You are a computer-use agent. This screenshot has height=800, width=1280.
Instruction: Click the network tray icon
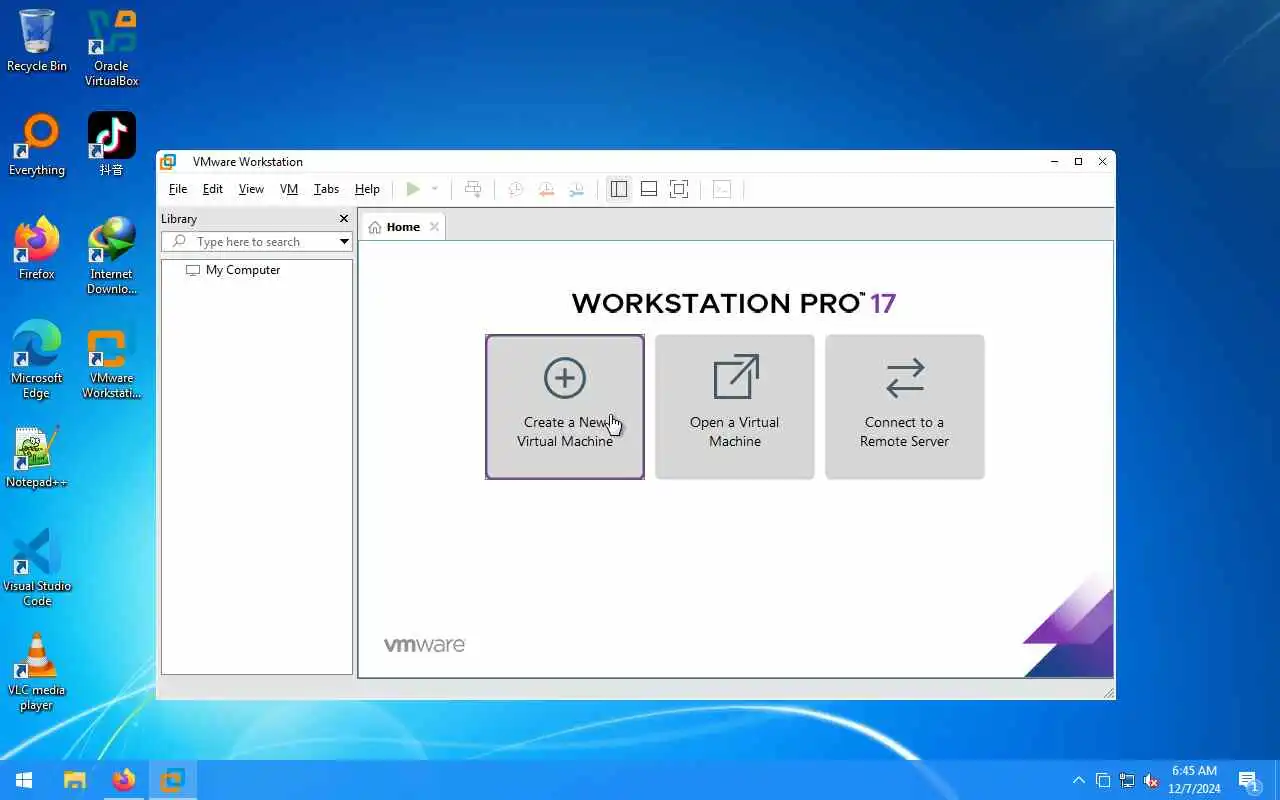click(x=1127, y=780)
